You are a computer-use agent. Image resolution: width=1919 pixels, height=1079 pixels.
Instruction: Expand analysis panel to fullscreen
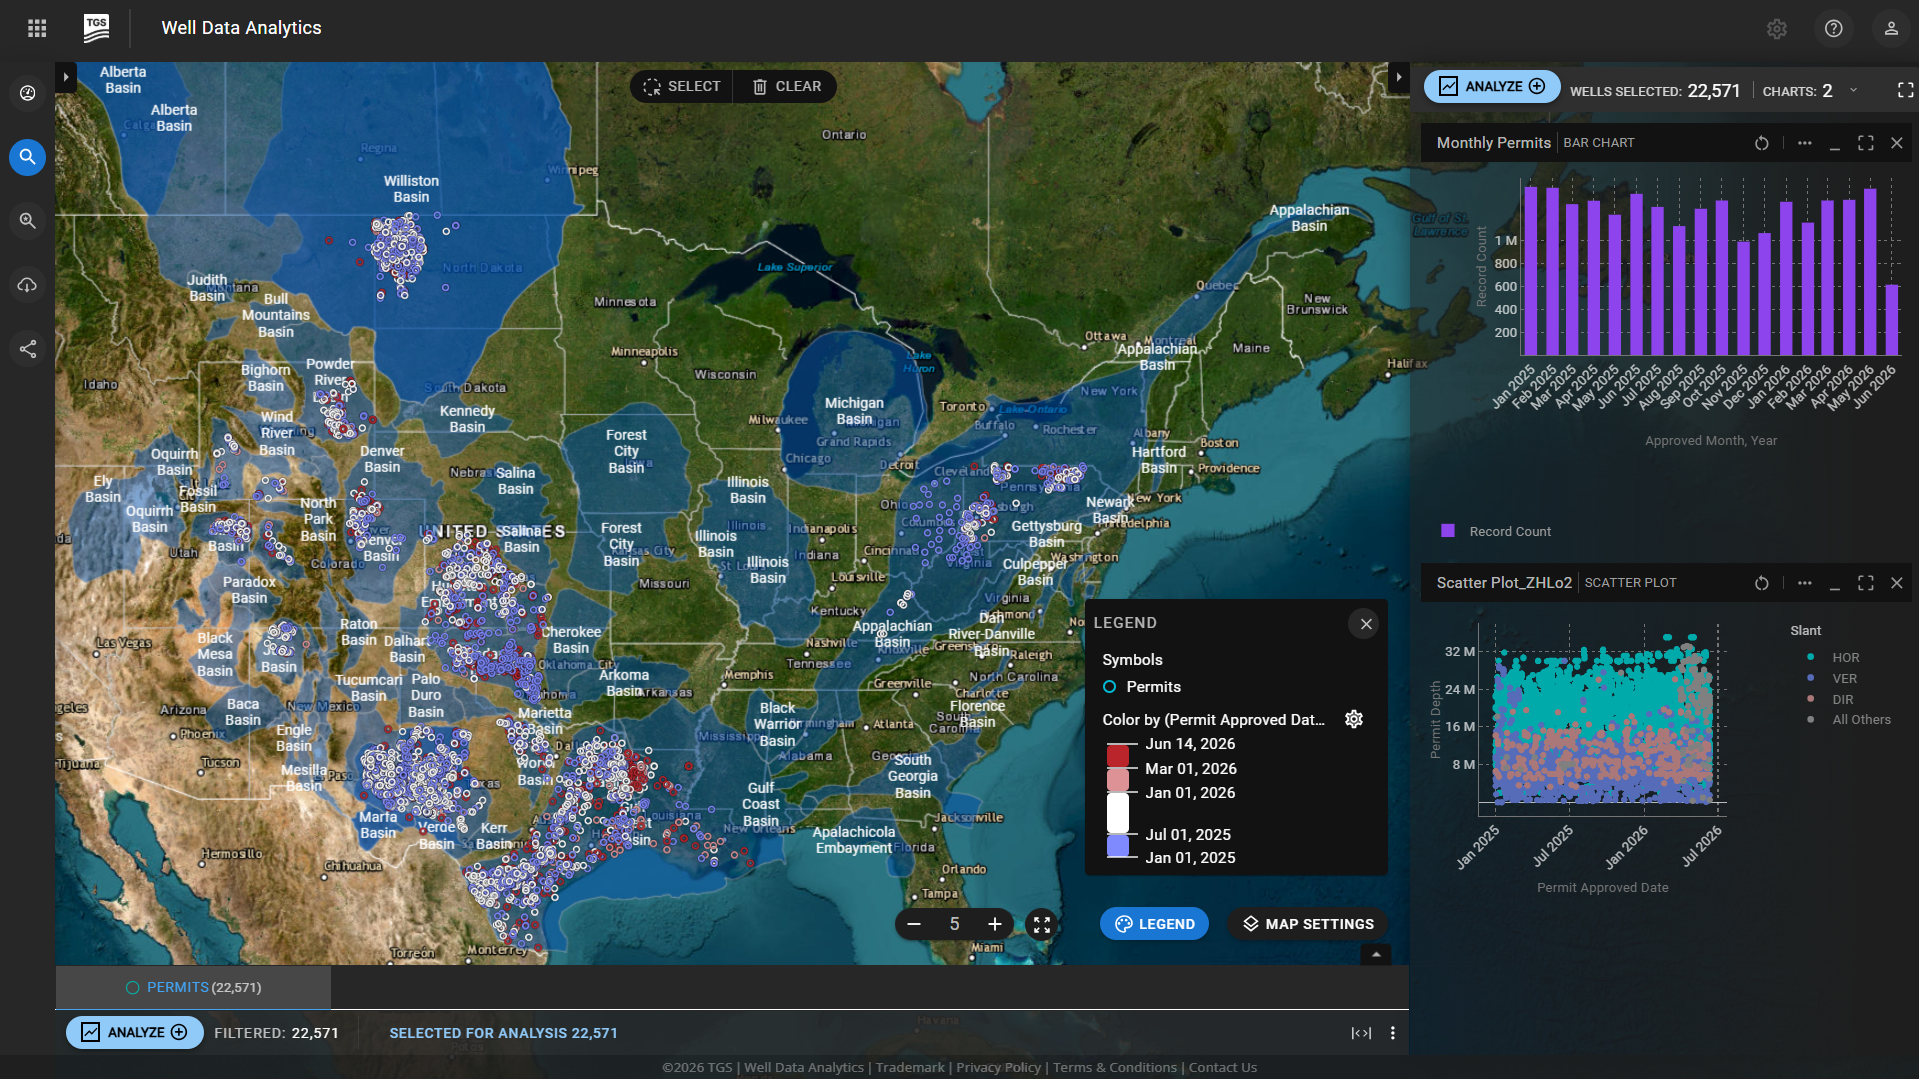pyautogui.click(x=1905, y=90)
